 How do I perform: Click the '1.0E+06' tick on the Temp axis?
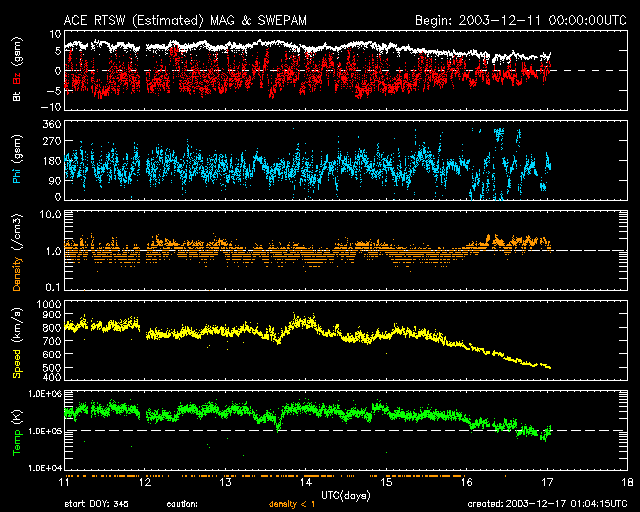45,394
